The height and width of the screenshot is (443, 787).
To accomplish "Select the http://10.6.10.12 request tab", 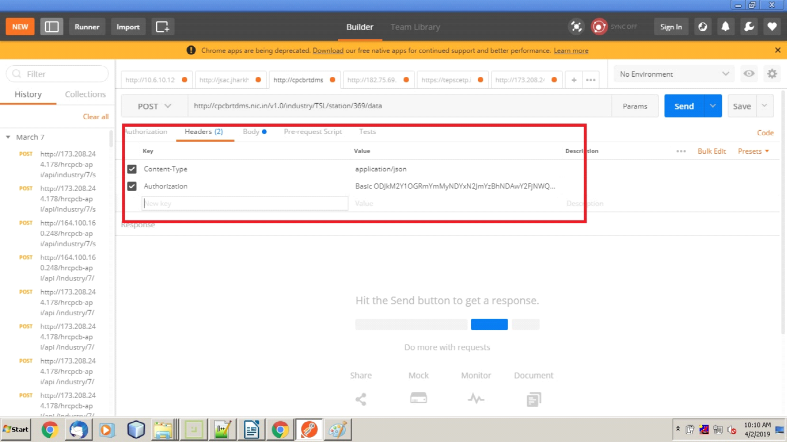I will pyautogui.click(x=156, y=80).
